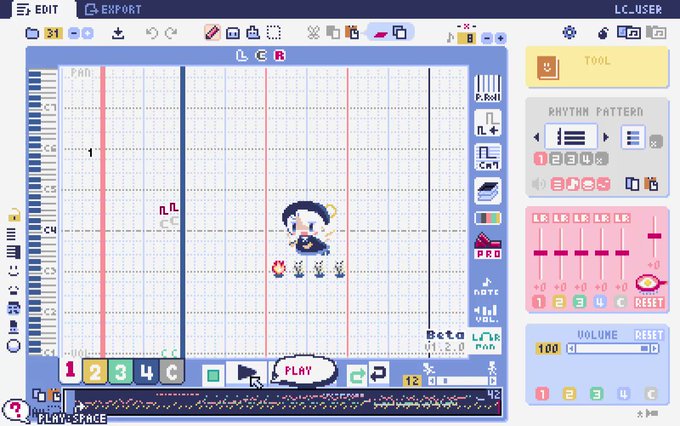The image size is (680, 426).
Task: Click volume slider right arrow
Action: [654, 348]
